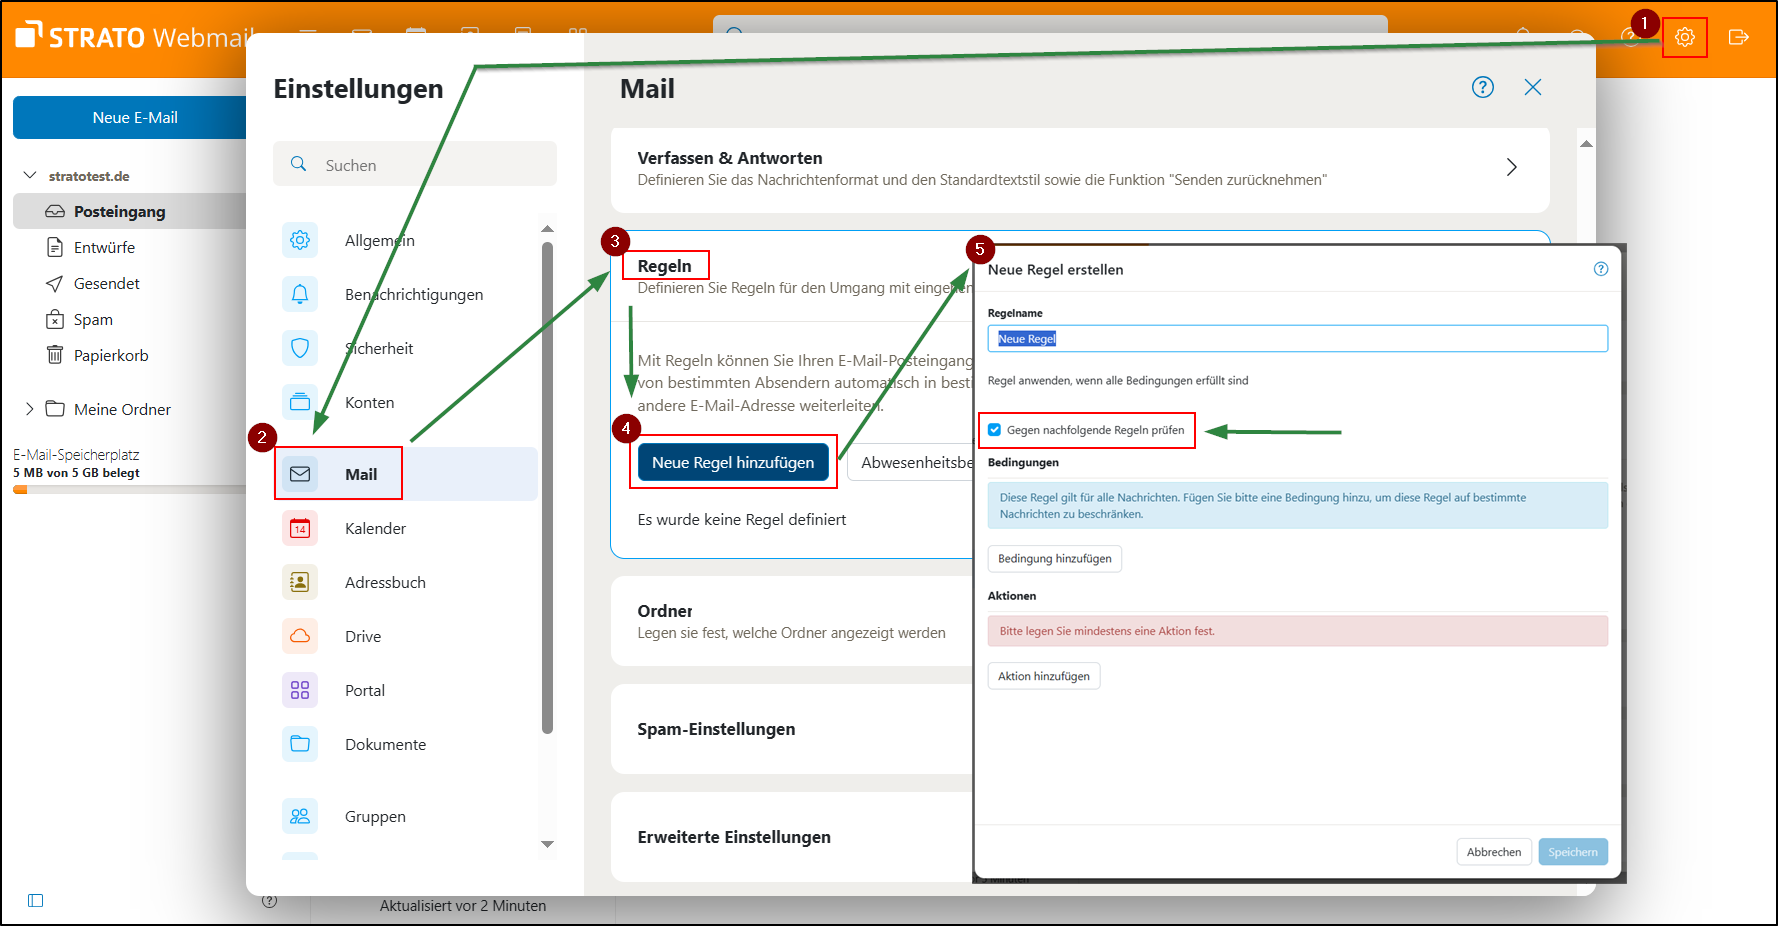Click the Regelname text field
Image resolution: width=1778 pixels, height=926 pixels.
tap(1297, 338)
